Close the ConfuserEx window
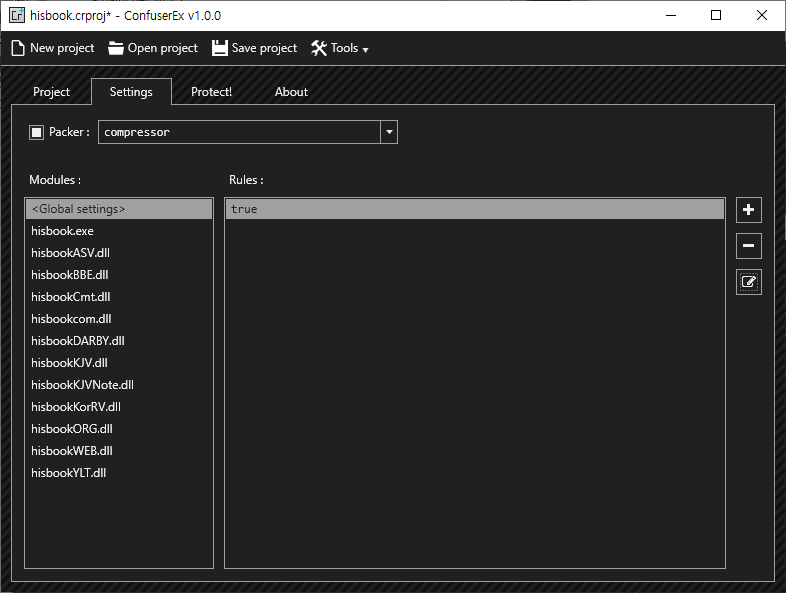The height and width of the screenshot is (593, 786). 761,16
